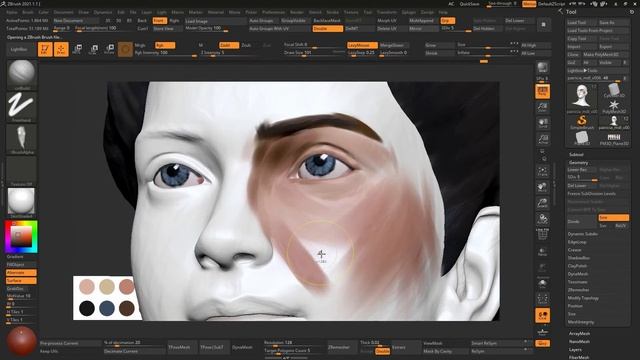The image size is (640, 360).
Task: Click the right-shelf Rotate view icon
Action: click(x=542, y=219)
